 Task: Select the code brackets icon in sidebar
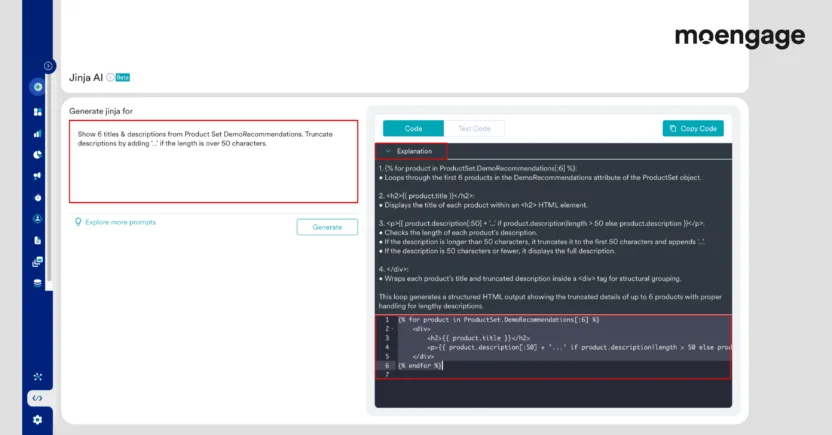[x=37, y=398]
